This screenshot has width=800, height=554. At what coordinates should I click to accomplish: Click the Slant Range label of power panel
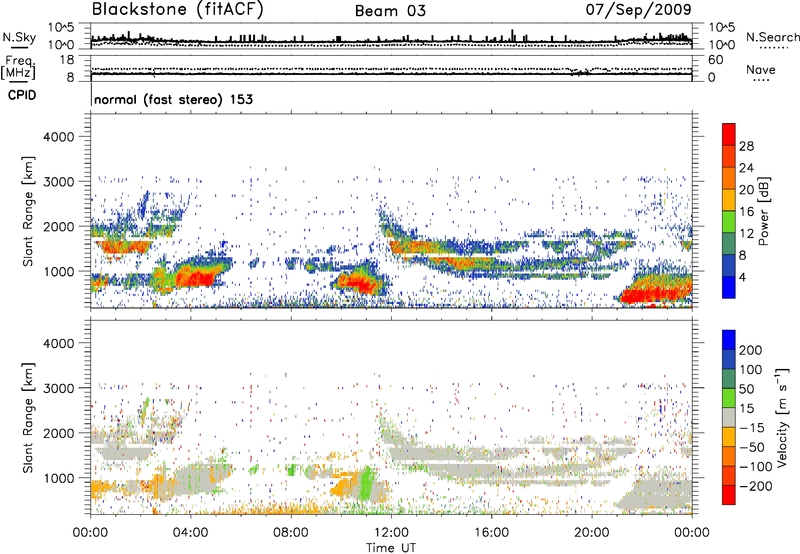(x=28, y=211)
